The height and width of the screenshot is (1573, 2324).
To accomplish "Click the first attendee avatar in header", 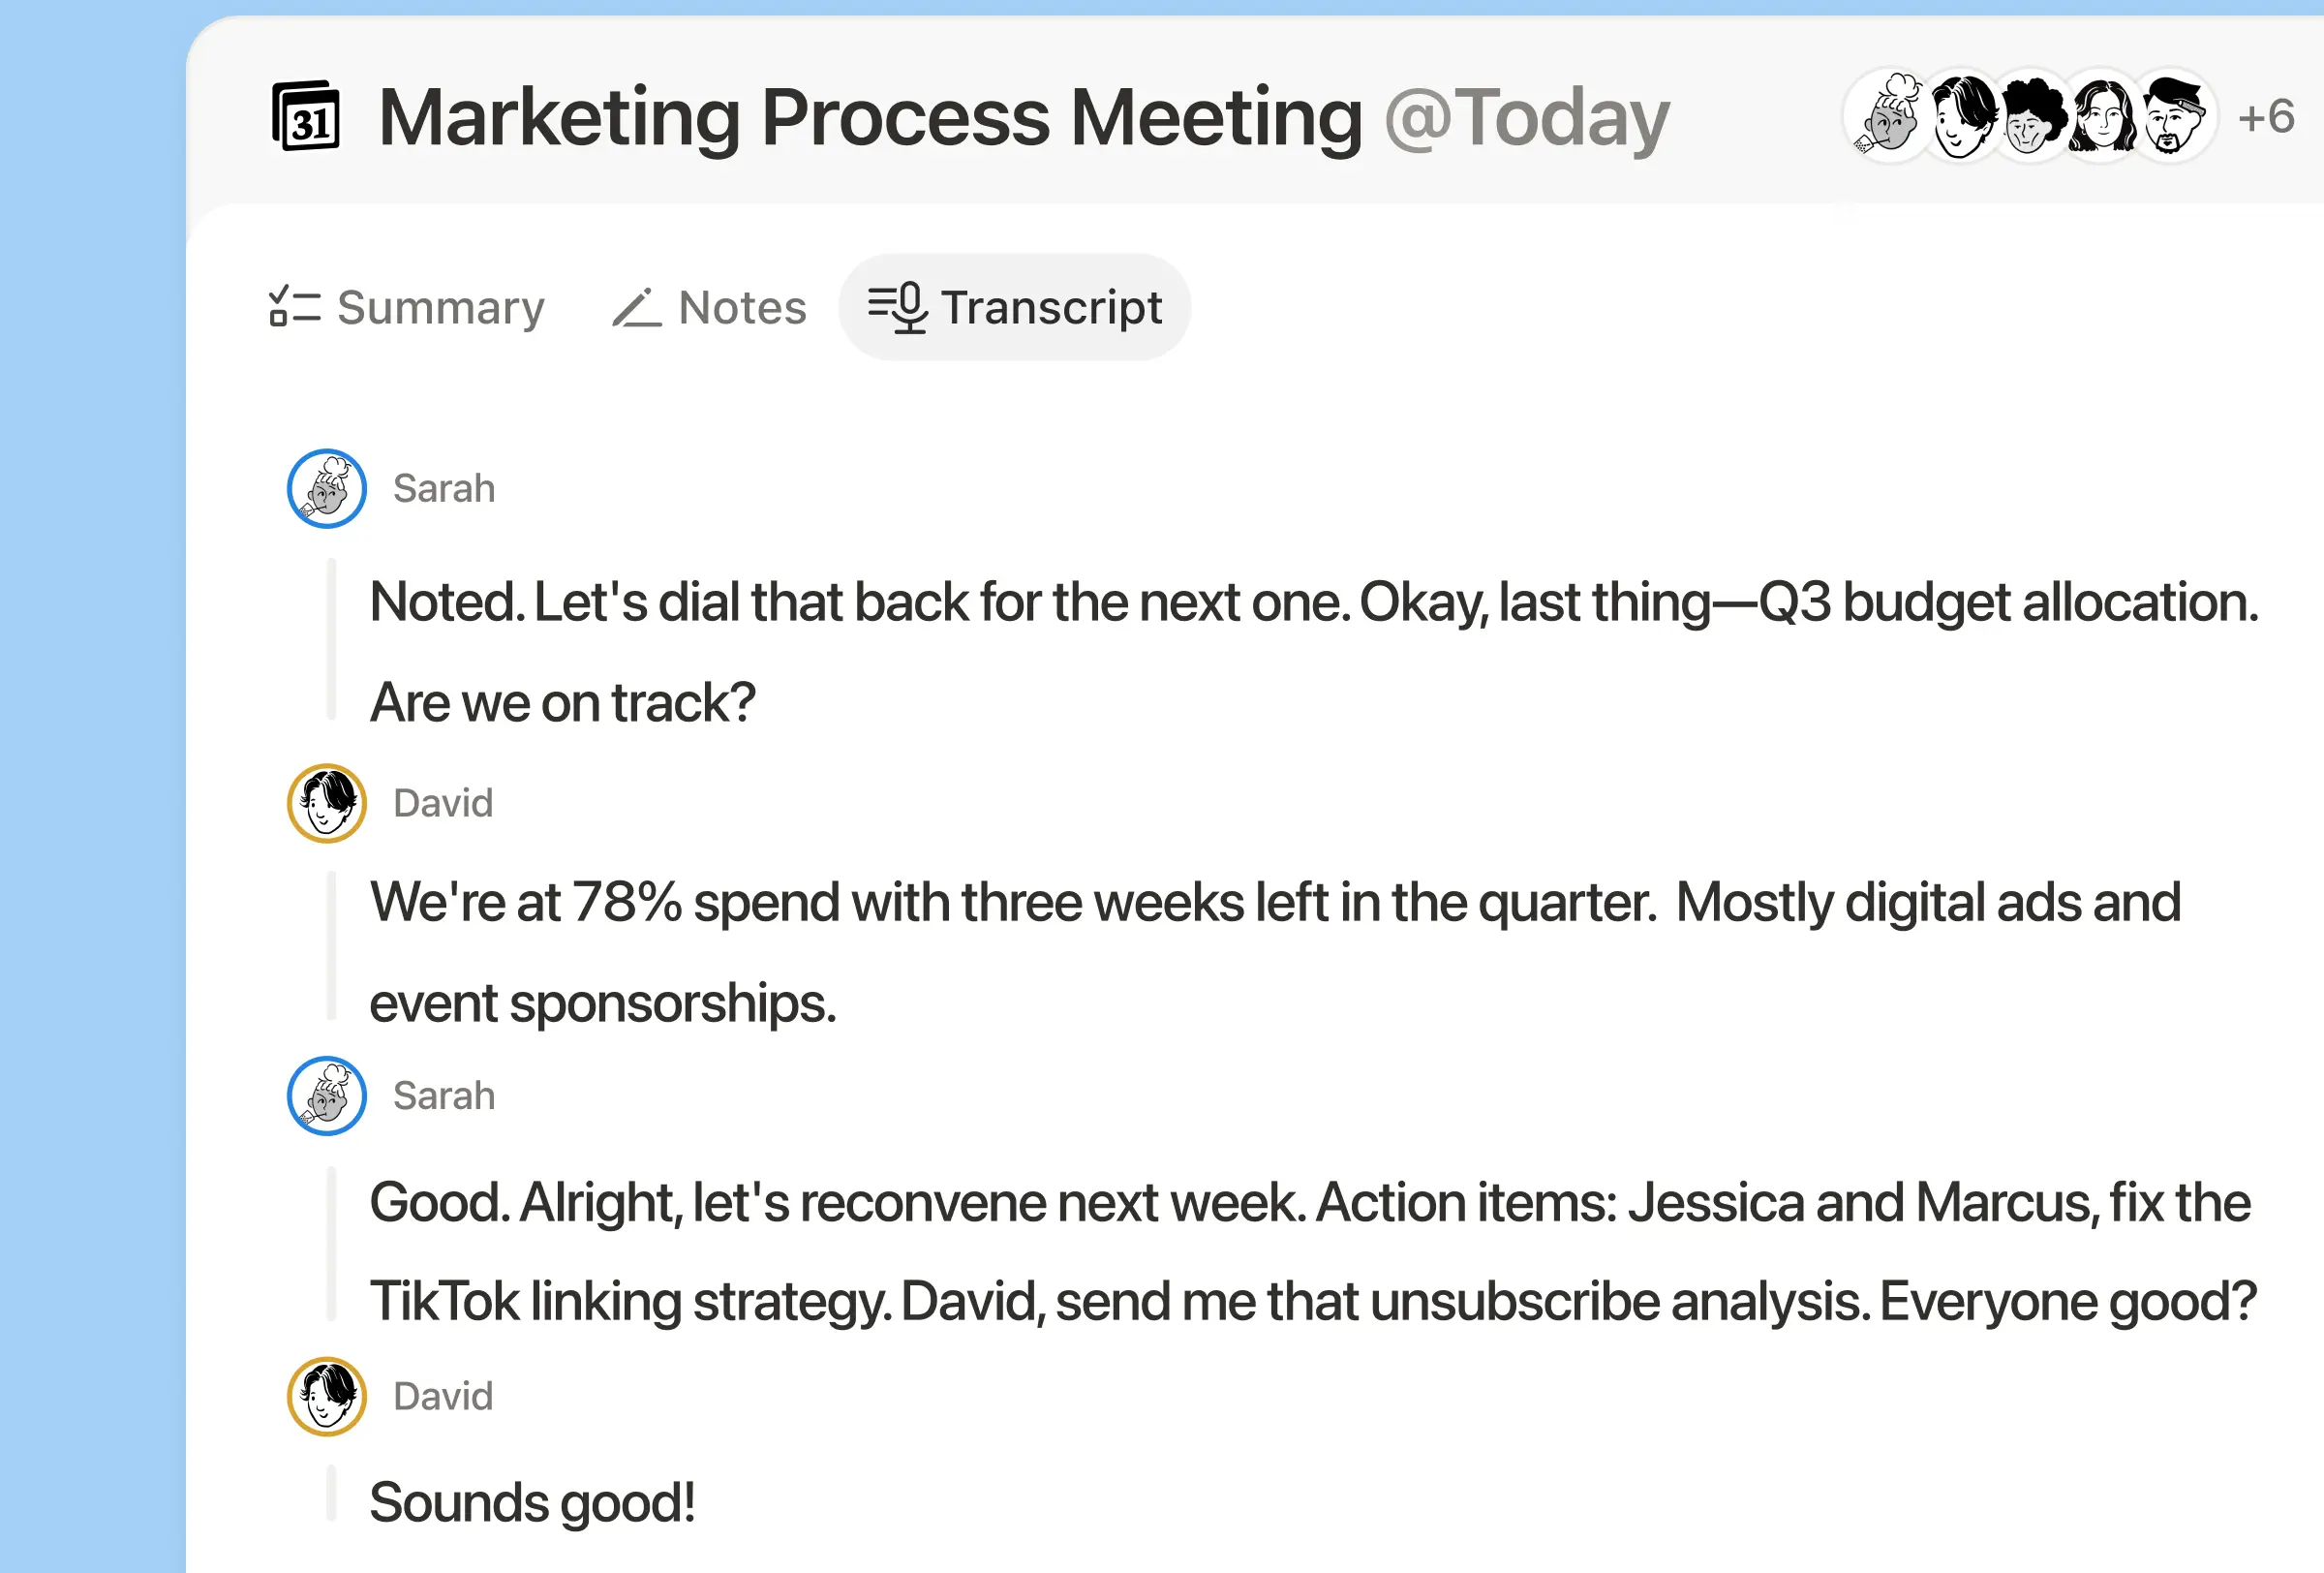I will tap(1887, 116).
